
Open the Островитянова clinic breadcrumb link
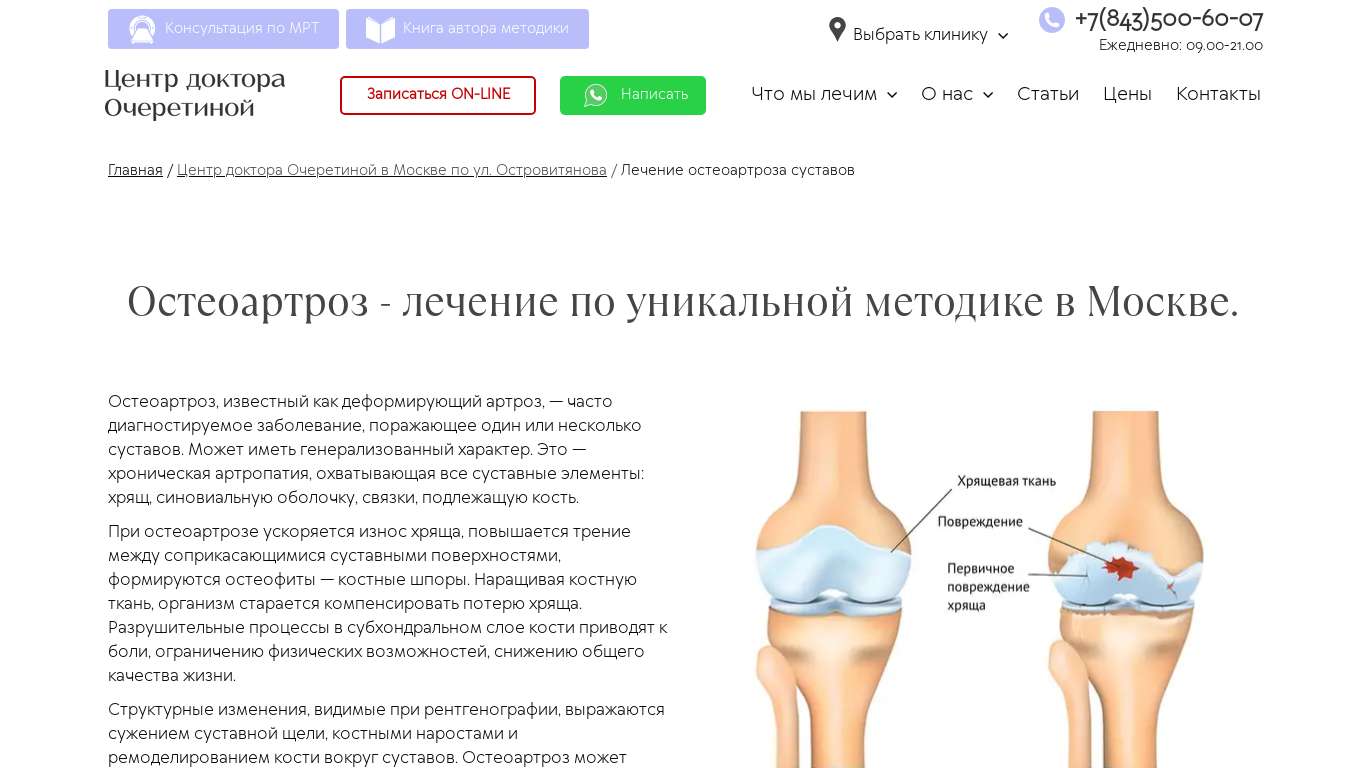pos(392,171)
